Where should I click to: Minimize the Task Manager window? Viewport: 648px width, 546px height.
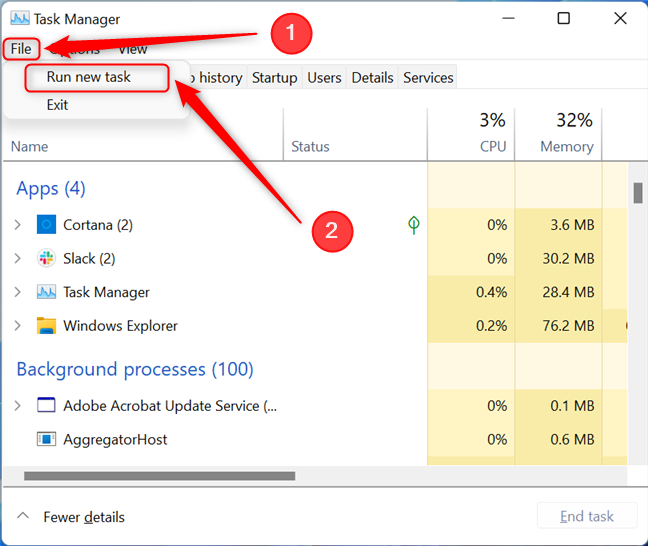[x=508, y=18]
